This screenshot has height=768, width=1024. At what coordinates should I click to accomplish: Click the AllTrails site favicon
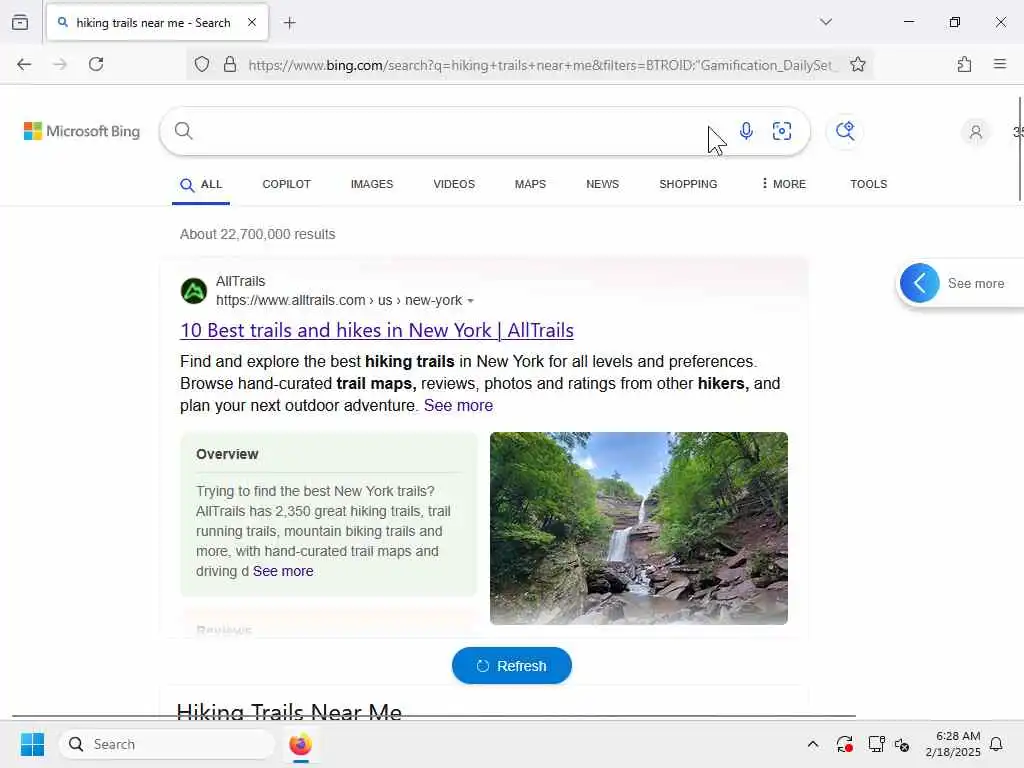click(194, 291)
